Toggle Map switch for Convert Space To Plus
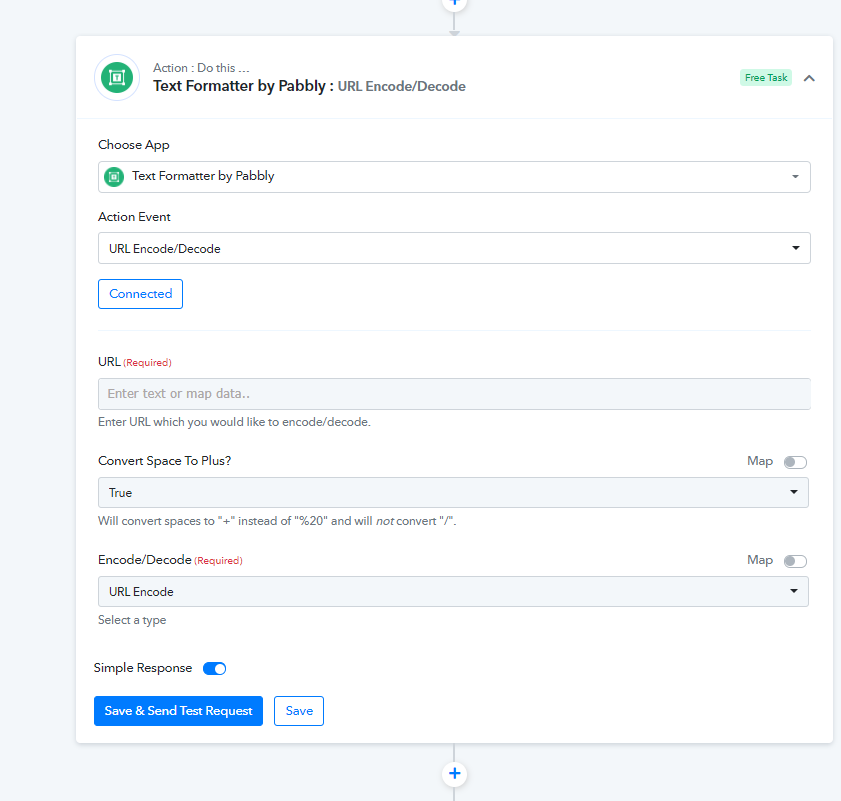The width and height of the screenshot is (841, 801). pos(795,462)
